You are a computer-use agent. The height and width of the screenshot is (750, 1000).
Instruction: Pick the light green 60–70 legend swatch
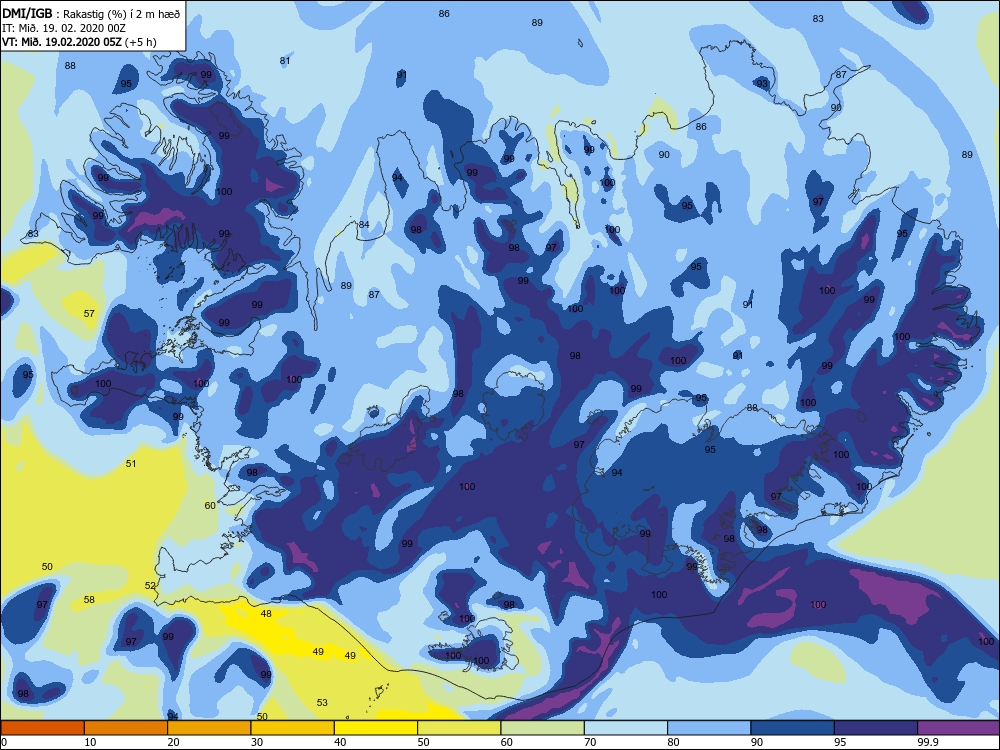(543, 728)
